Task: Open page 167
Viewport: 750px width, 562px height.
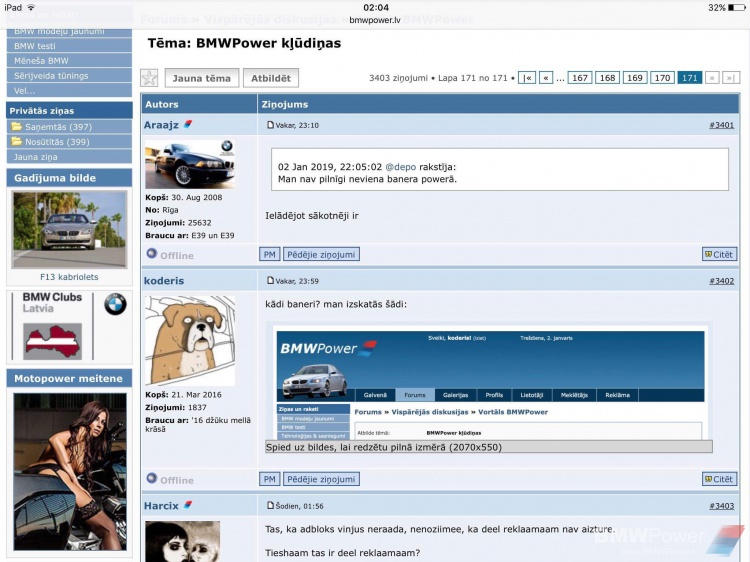Action: (580, 78)
